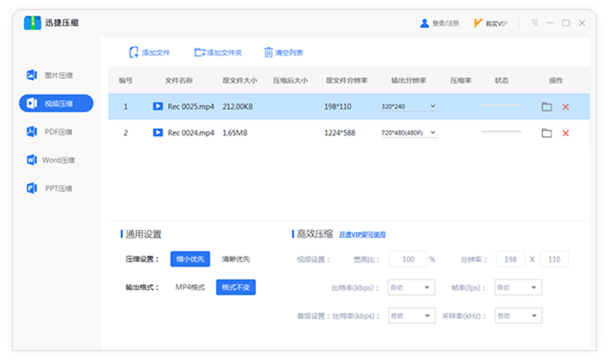This screenshot has height=360, width=610.
Task: Click resolution height field showing 110
Action: [554, 259]
